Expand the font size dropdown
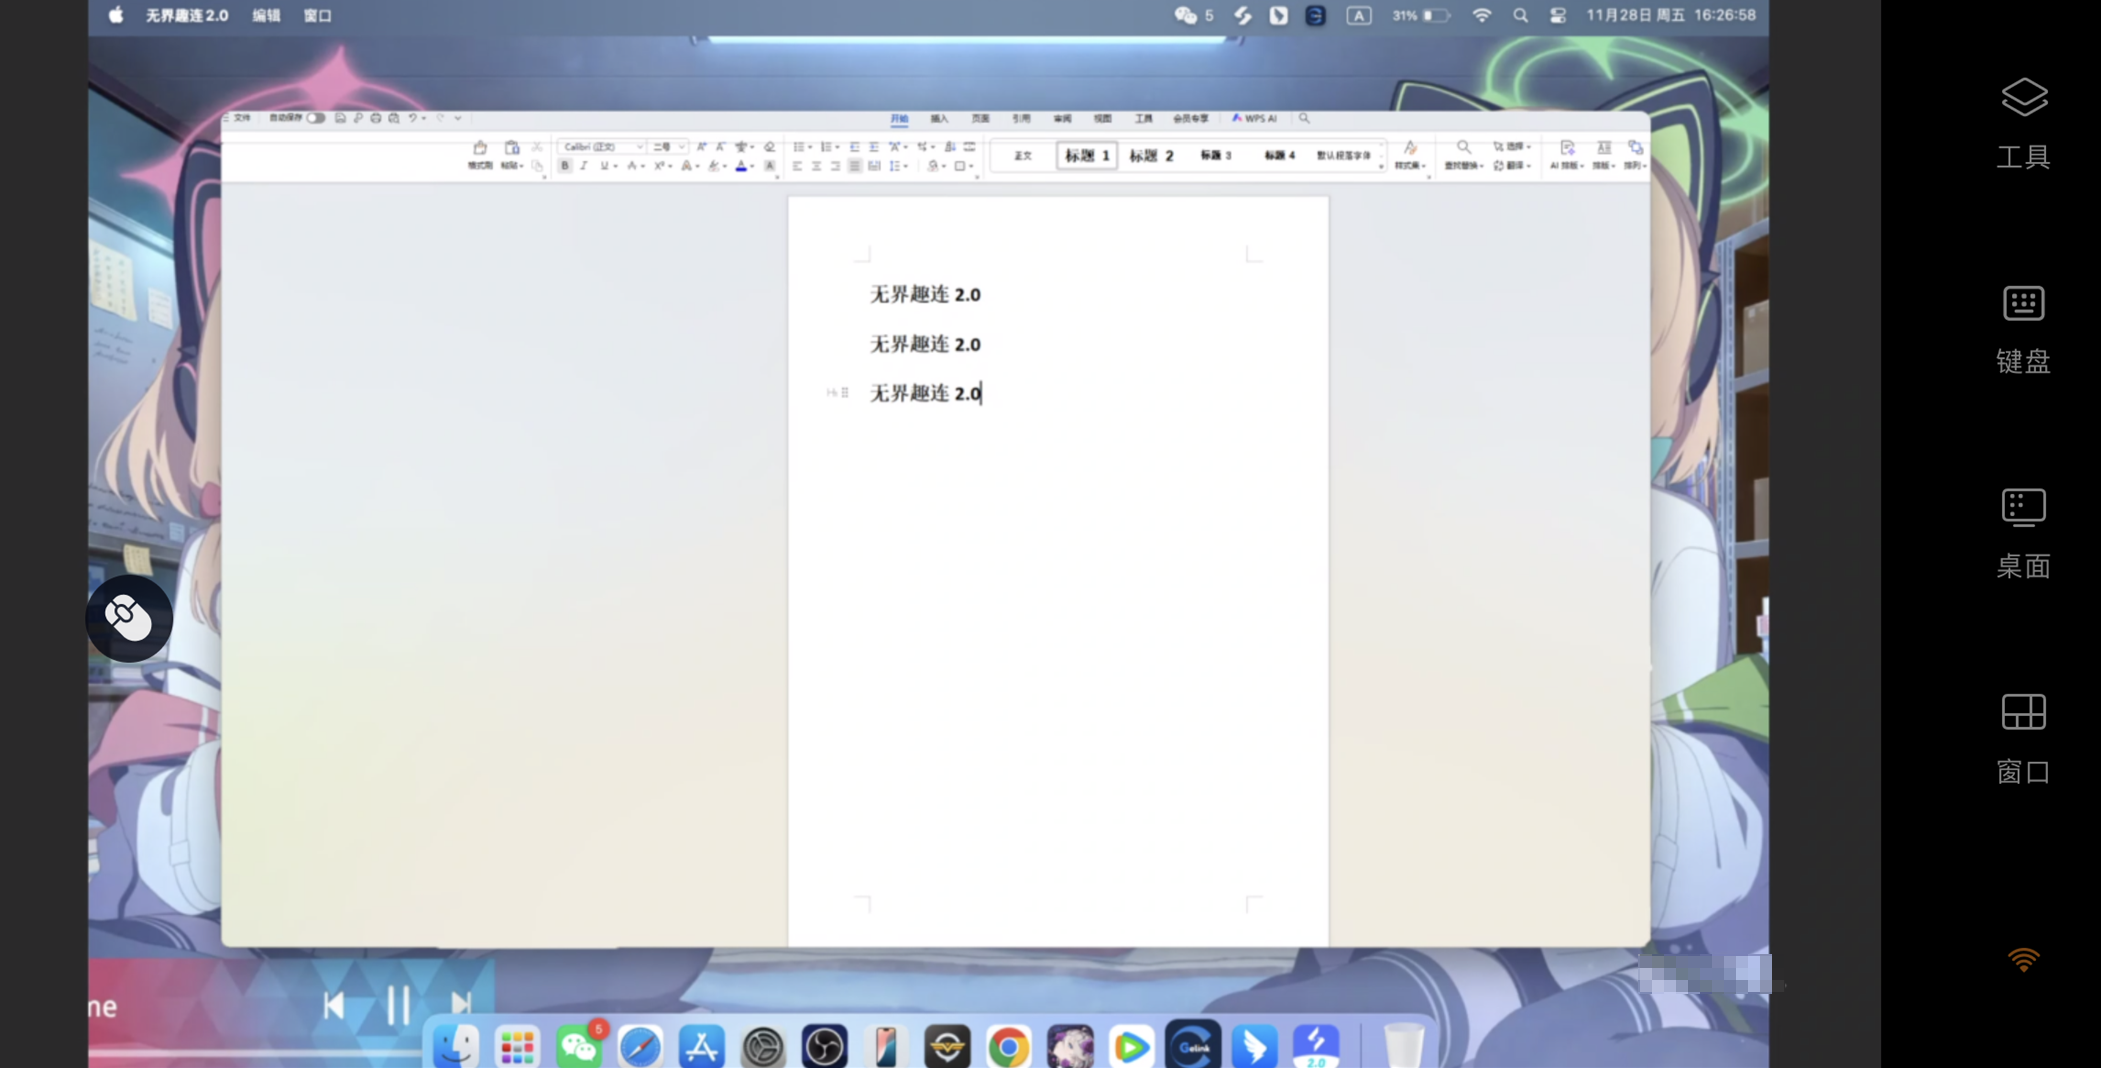 coord(681,147)
